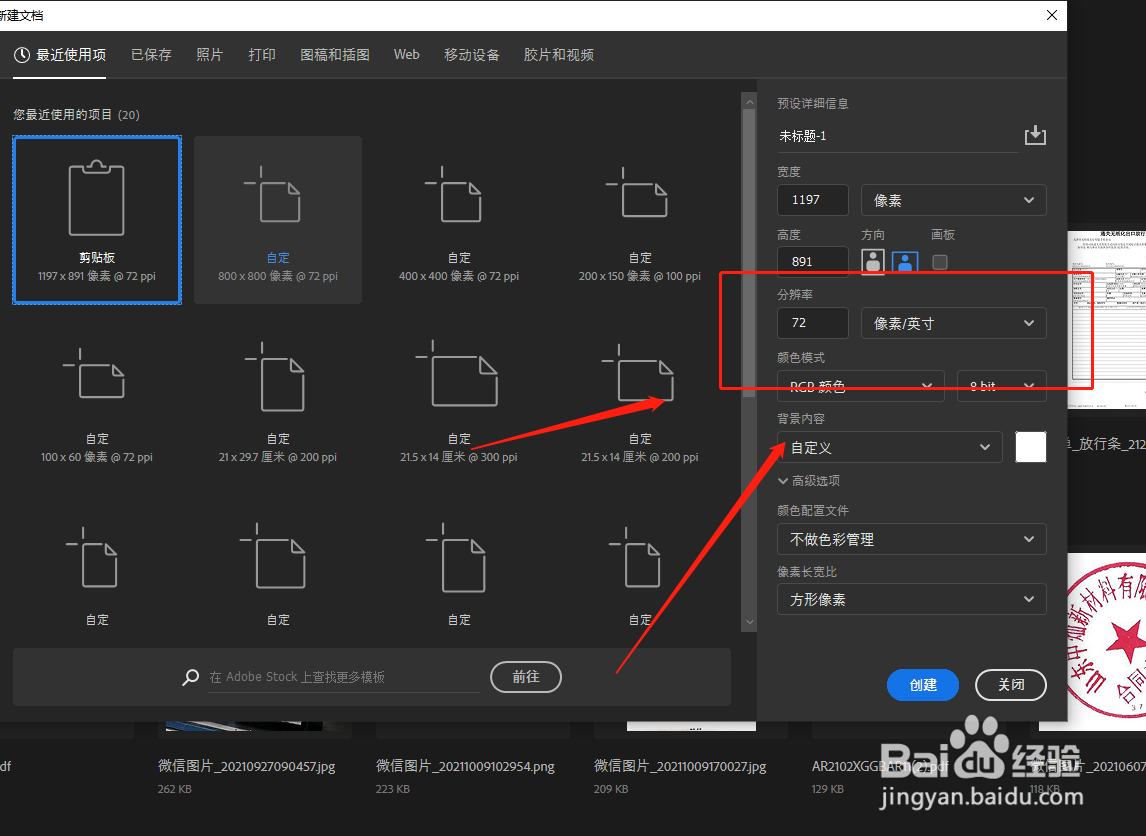Select the Clipboard preset 1197 x 891

96,219
